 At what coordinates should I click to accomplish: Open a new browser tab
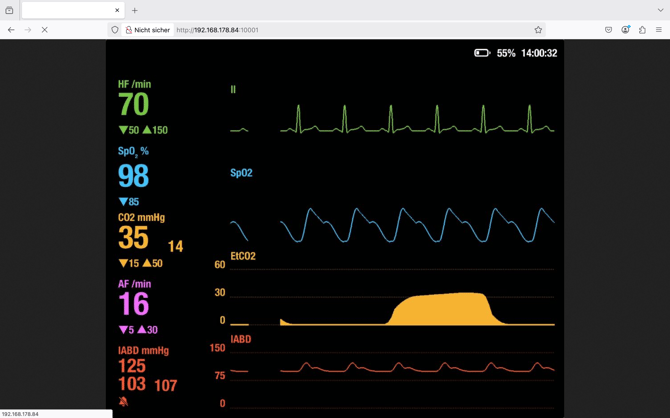coord(135,10)
